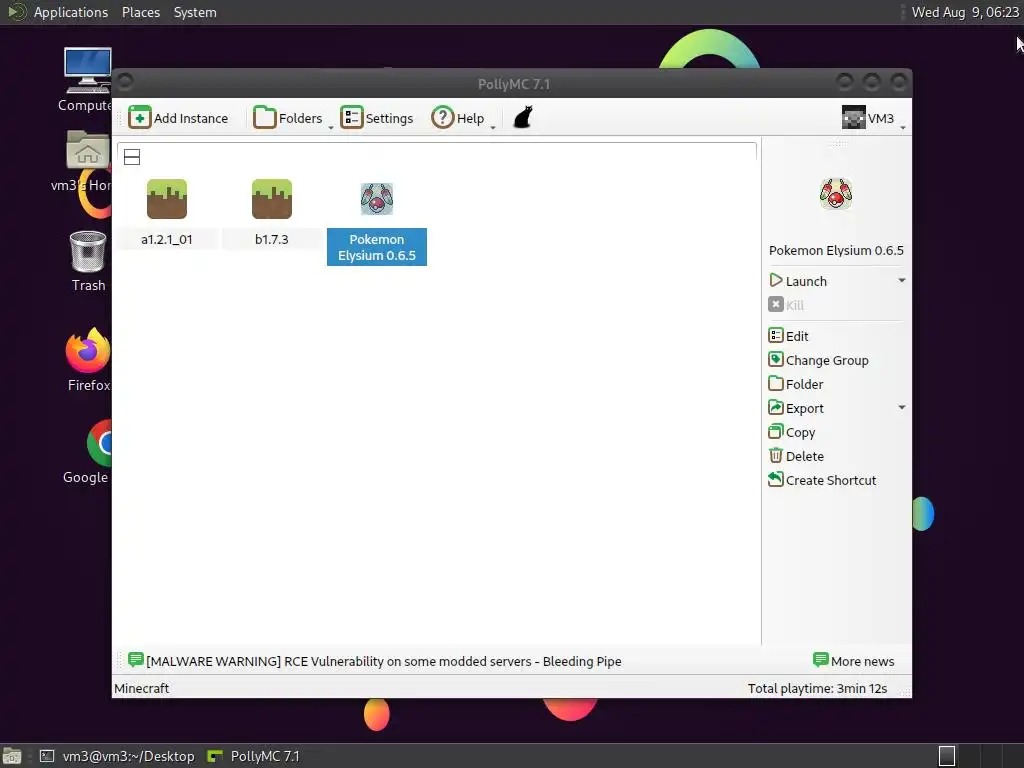Open the Google Chrome desktop icon

coord(99,443)
